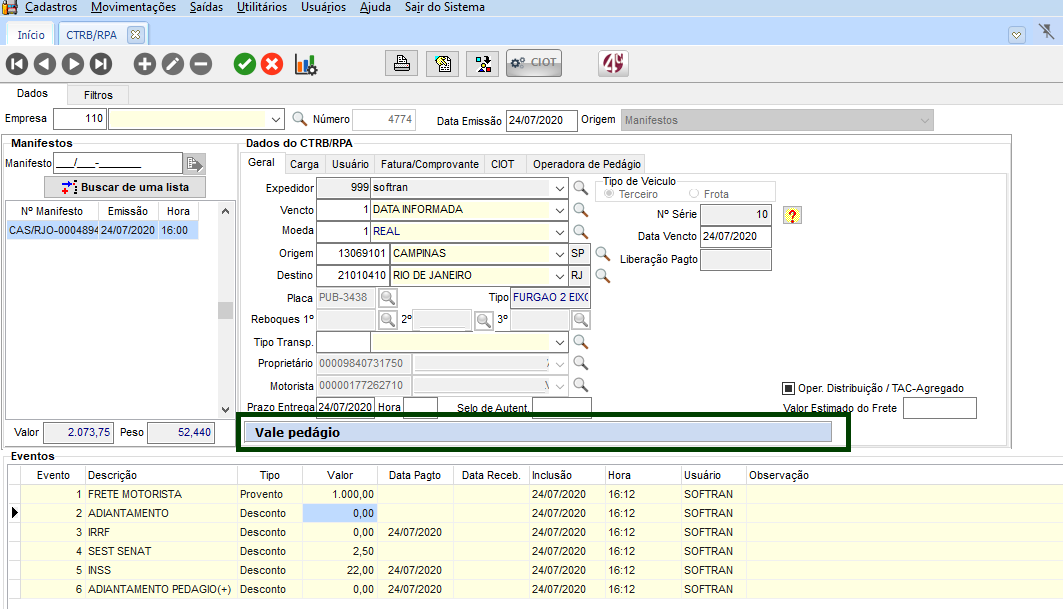1063x609 pixels.
Task: Click the Valor Estimado do Frete field
Action: [939, 408]
